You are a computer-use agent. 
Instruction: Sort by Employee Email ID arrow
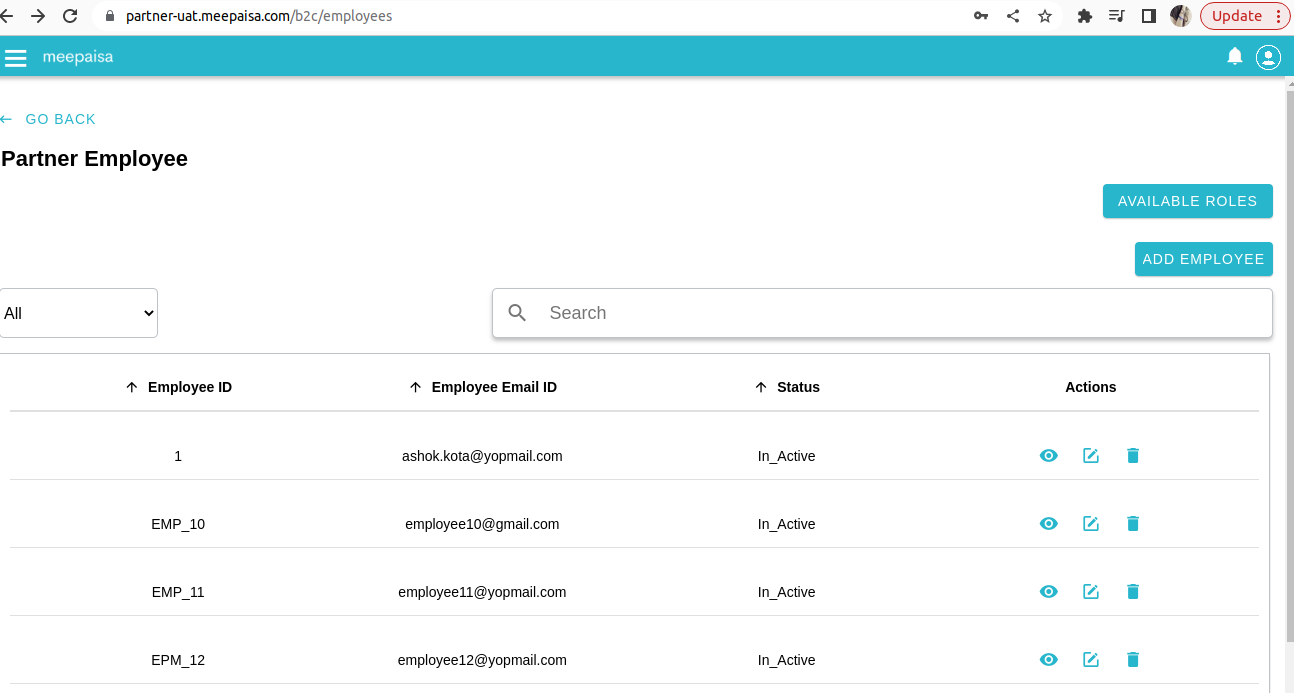click(x=416, y=387)
